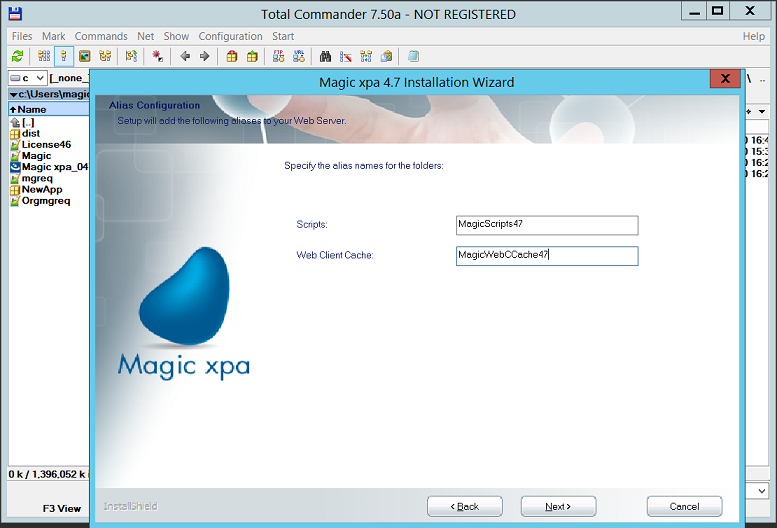Open the Show menu

tap(176, 36)
